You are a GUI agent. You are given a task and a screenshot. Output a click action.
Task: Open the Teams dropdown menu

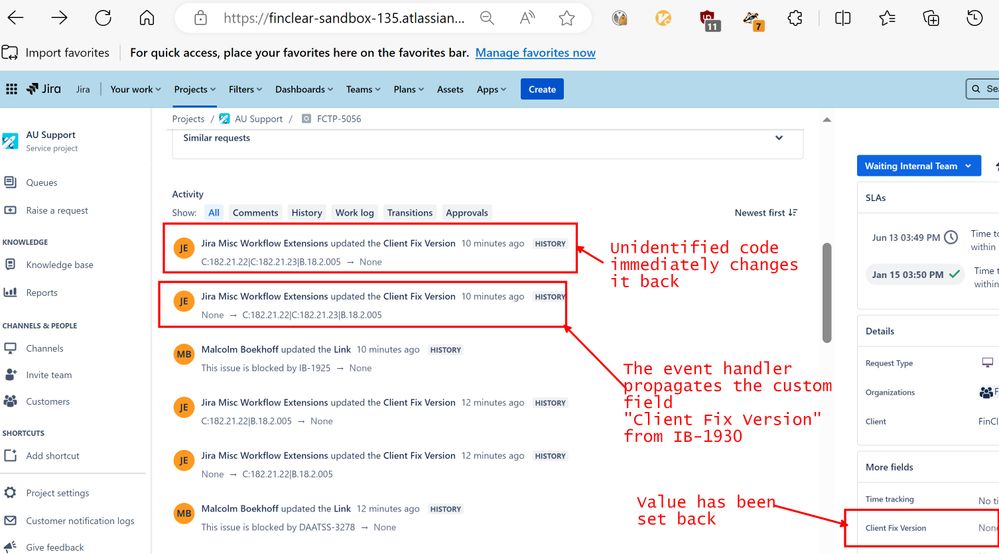pos(363,89)
